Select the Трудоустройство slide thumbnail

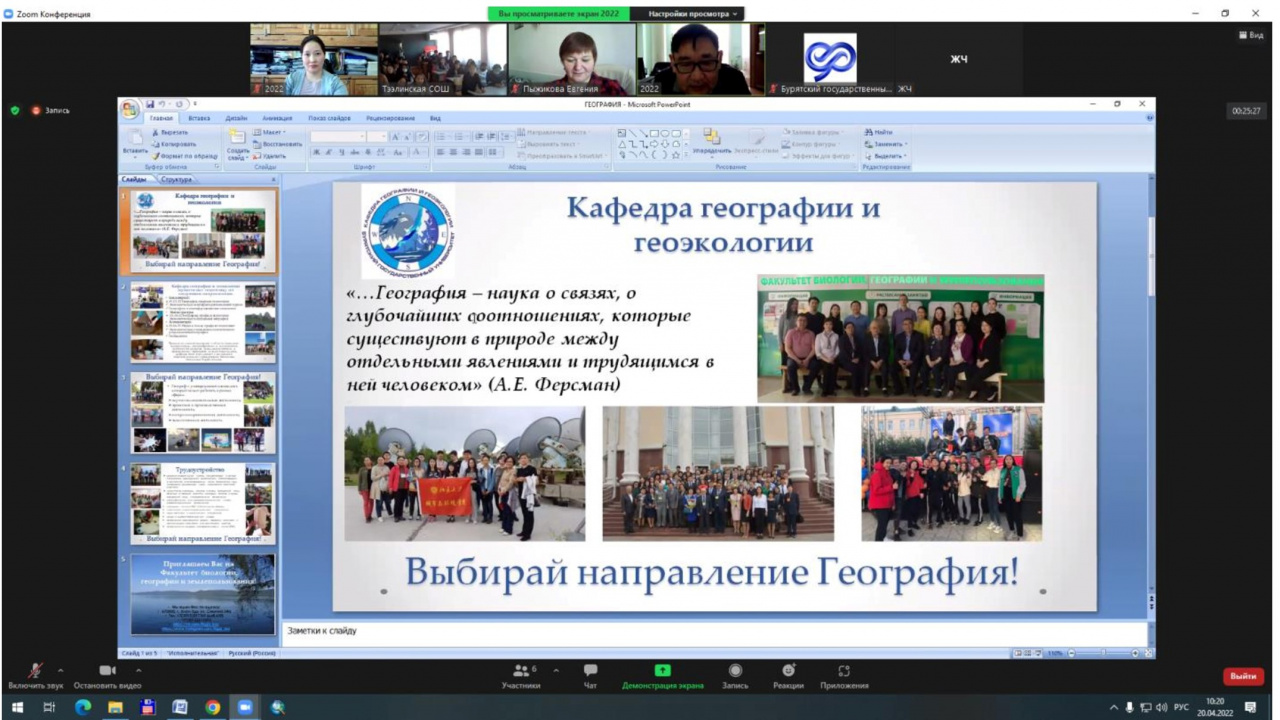click(x=202, y=503)
